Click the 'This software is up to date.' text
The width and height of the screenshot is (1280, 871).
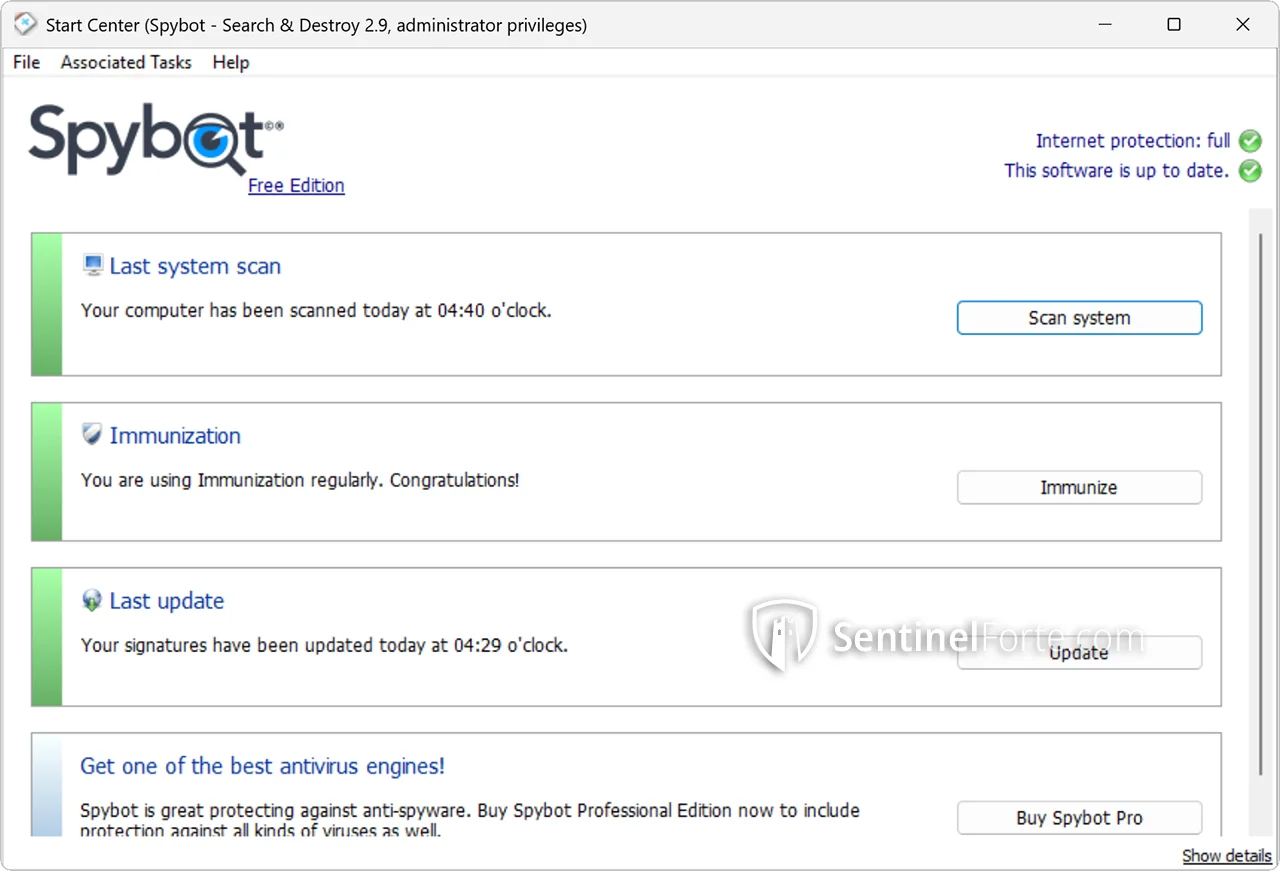tap(1117, 171)
